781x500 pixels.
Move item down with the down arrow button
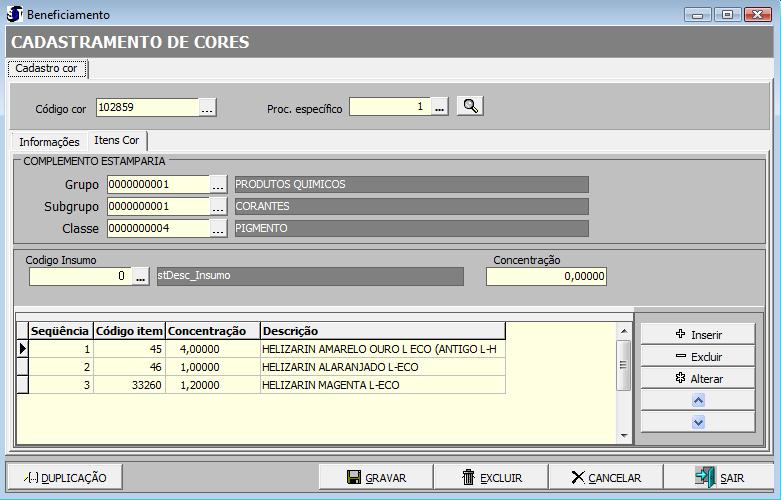pyautogui.click(x=698, y=422)
